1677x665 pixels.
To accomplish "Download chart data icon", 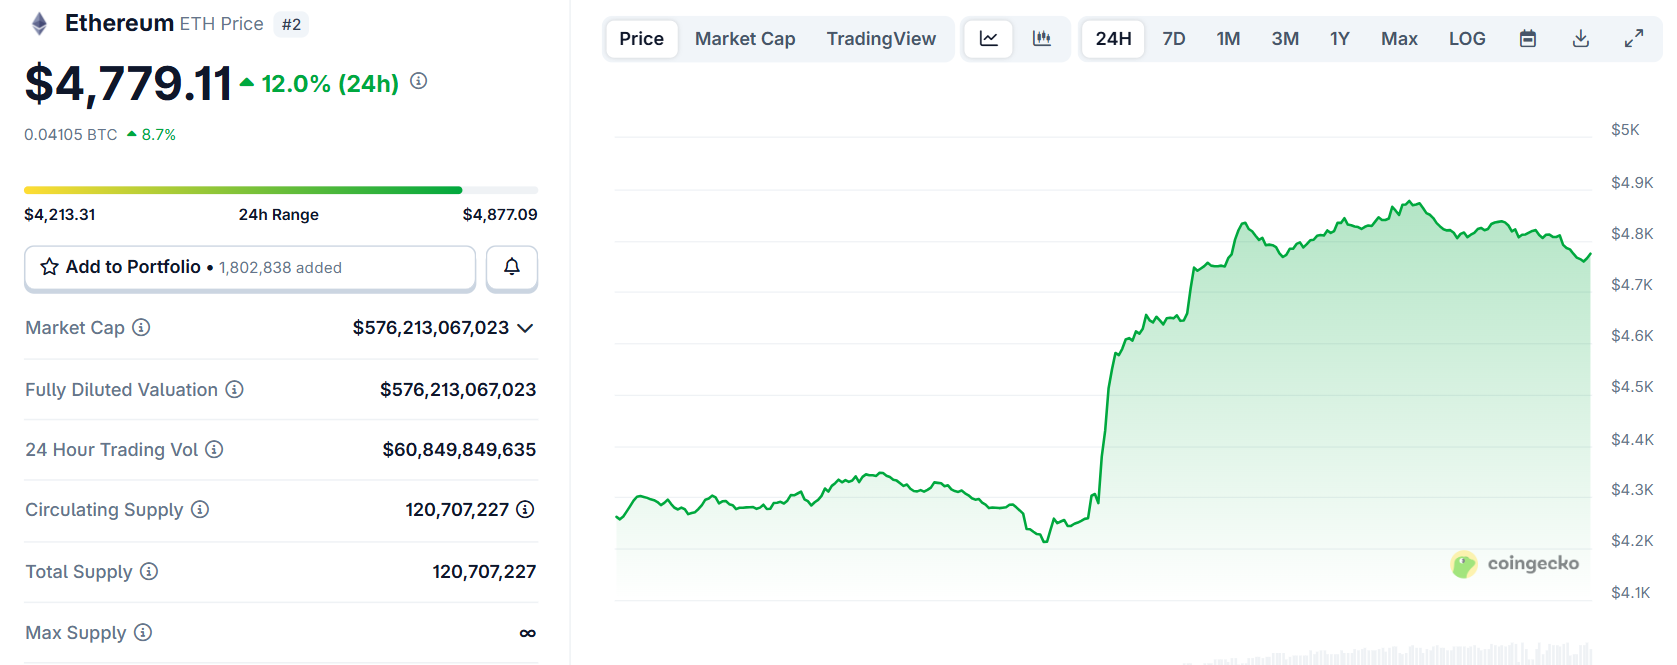I will coord(1581,39).
